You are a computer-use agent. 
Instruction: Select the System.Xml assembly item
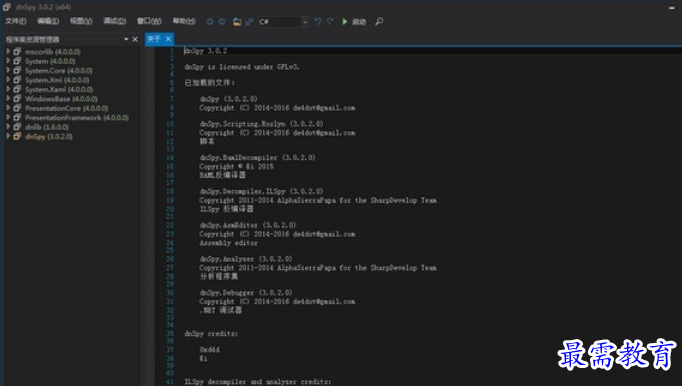click(57, 80)
